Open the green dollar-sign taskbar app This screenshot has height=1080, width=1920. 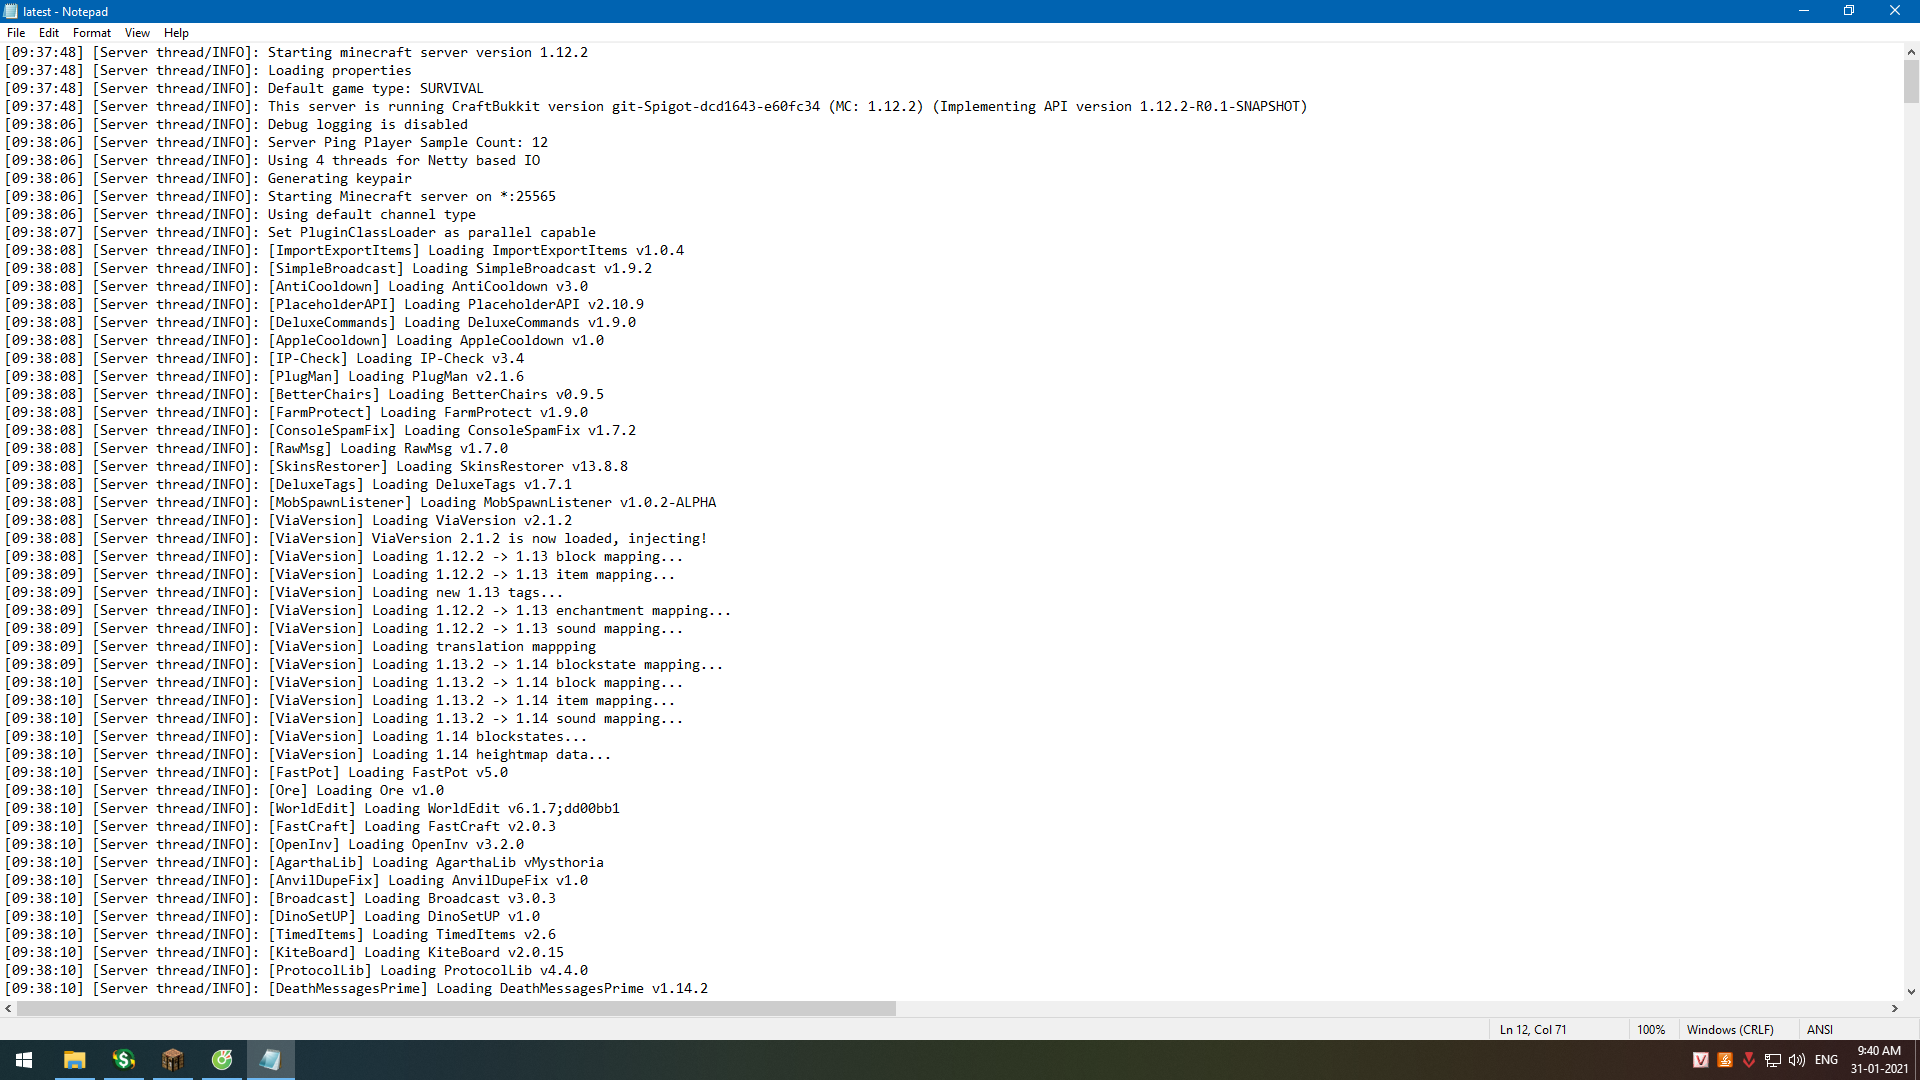123,1060
